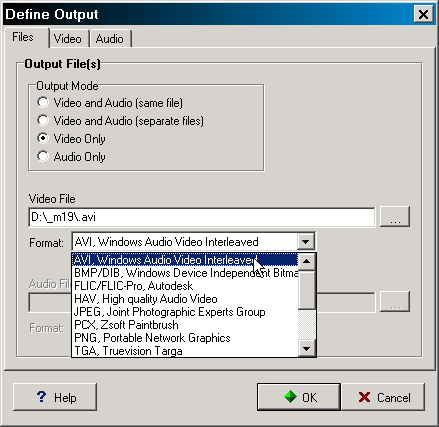Select JPEG, Joint Photographic Experts Group
The height and width of the screenshot is (427, 439).
185,312
